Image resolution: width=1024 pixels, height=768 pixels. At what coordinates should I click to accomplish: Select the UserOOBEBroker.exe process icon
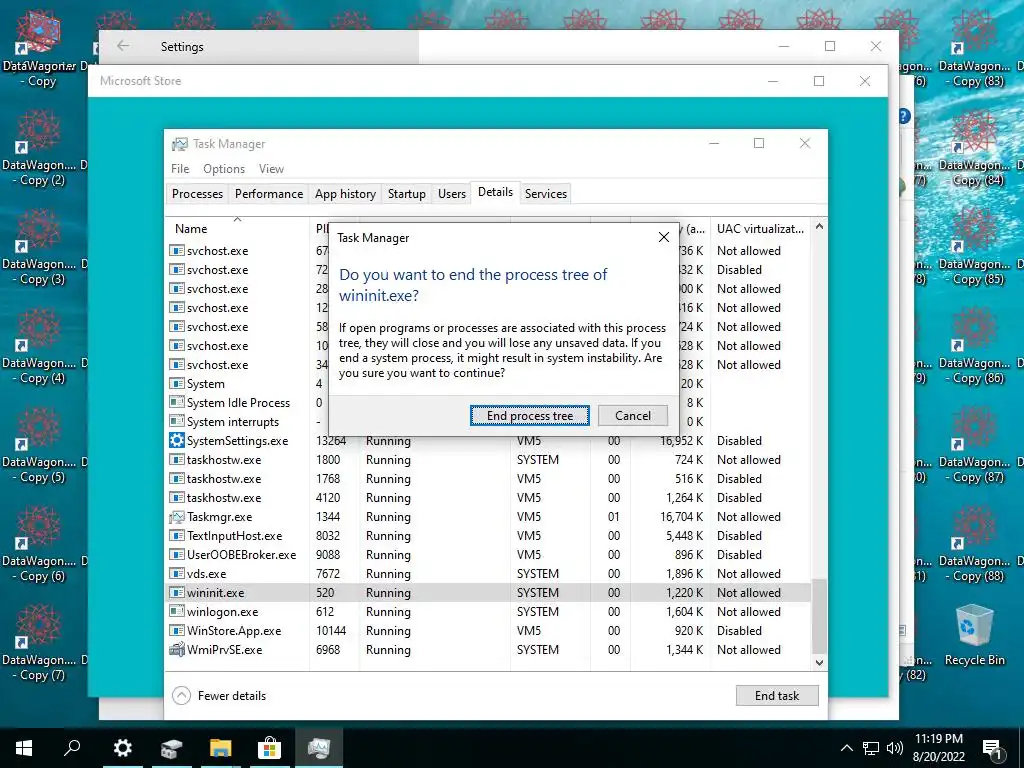coord(176,554)
